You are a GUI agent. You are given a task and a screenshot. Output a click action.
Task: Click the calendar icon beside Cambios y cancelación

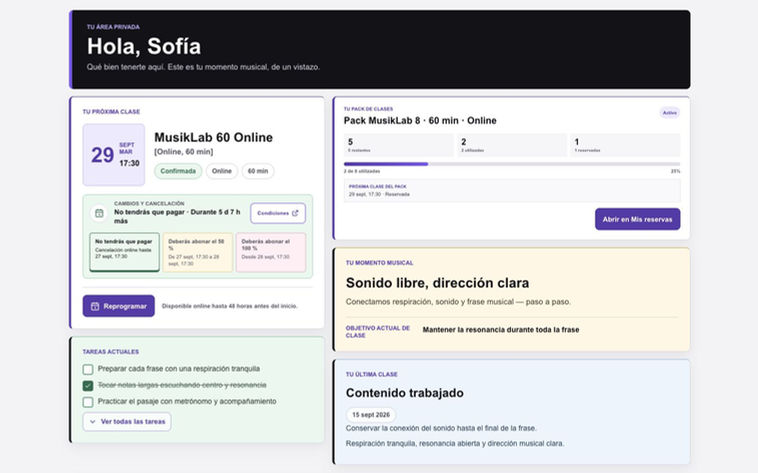point(99,213)
